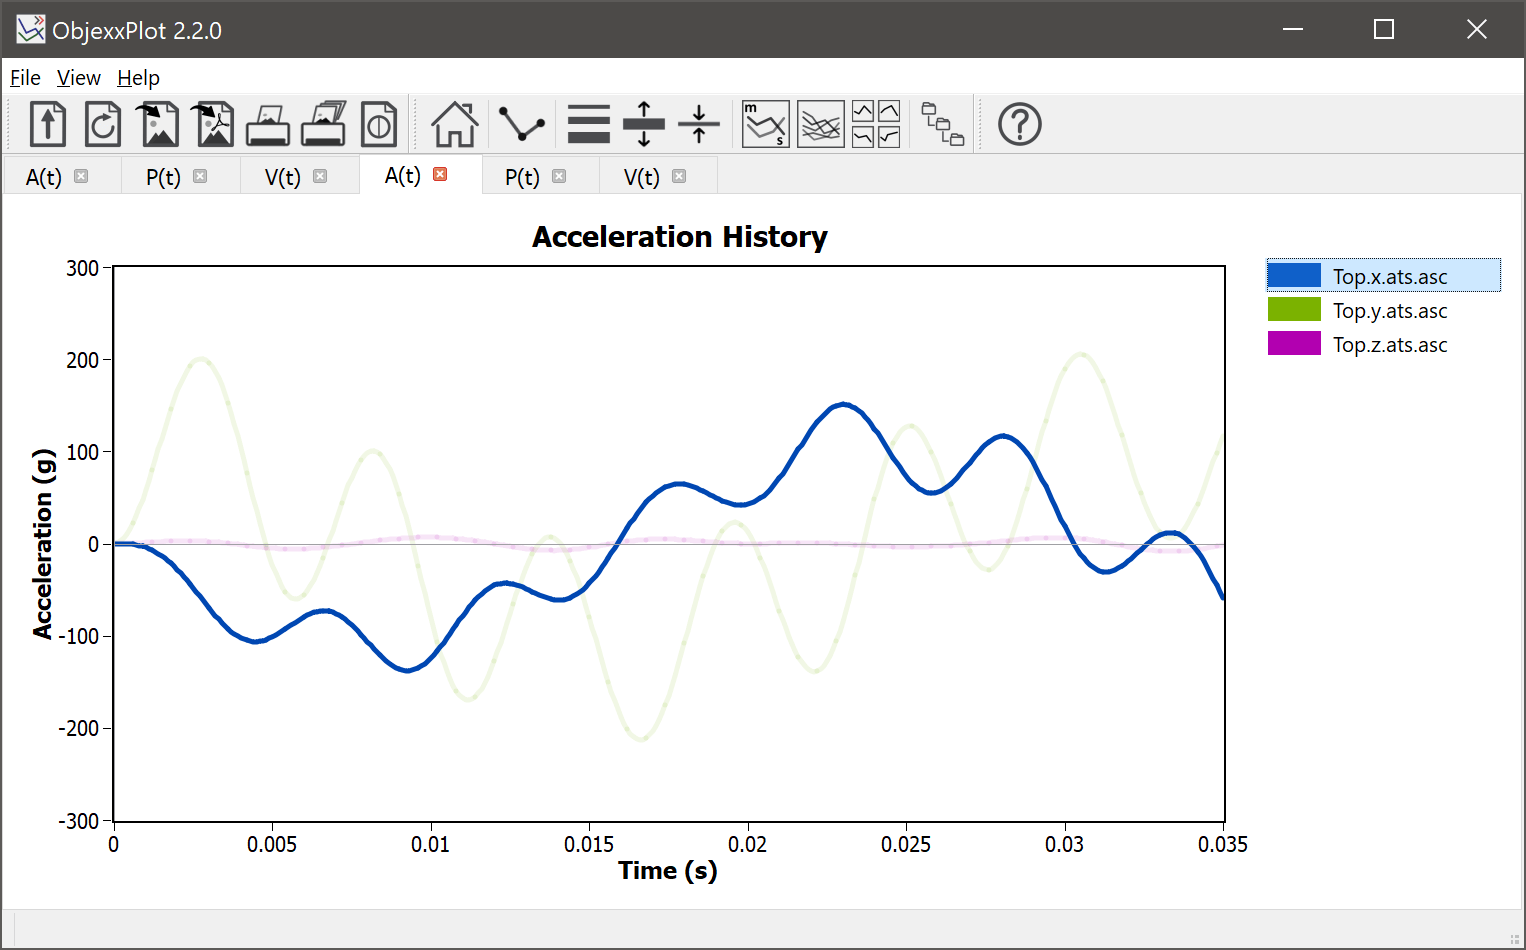Screen dimensions: 1526x950
Task: Open the File menu
Action: [x=24, y=77]
